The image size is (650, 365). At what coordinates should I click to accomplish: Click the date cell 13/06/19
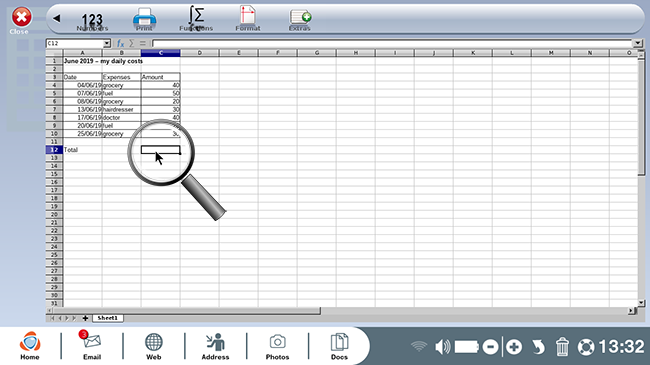pyautogui.click(x=82, y=109)
